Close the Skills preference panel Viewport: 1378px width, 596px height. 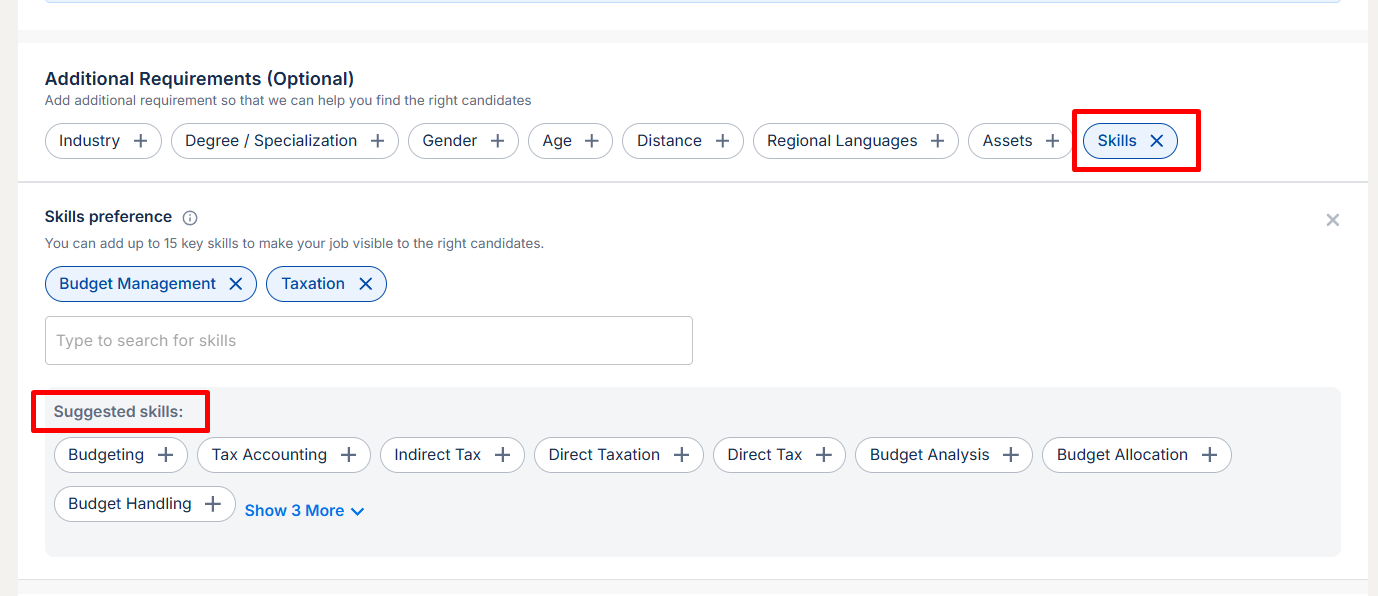click(x=1332, y=220)
